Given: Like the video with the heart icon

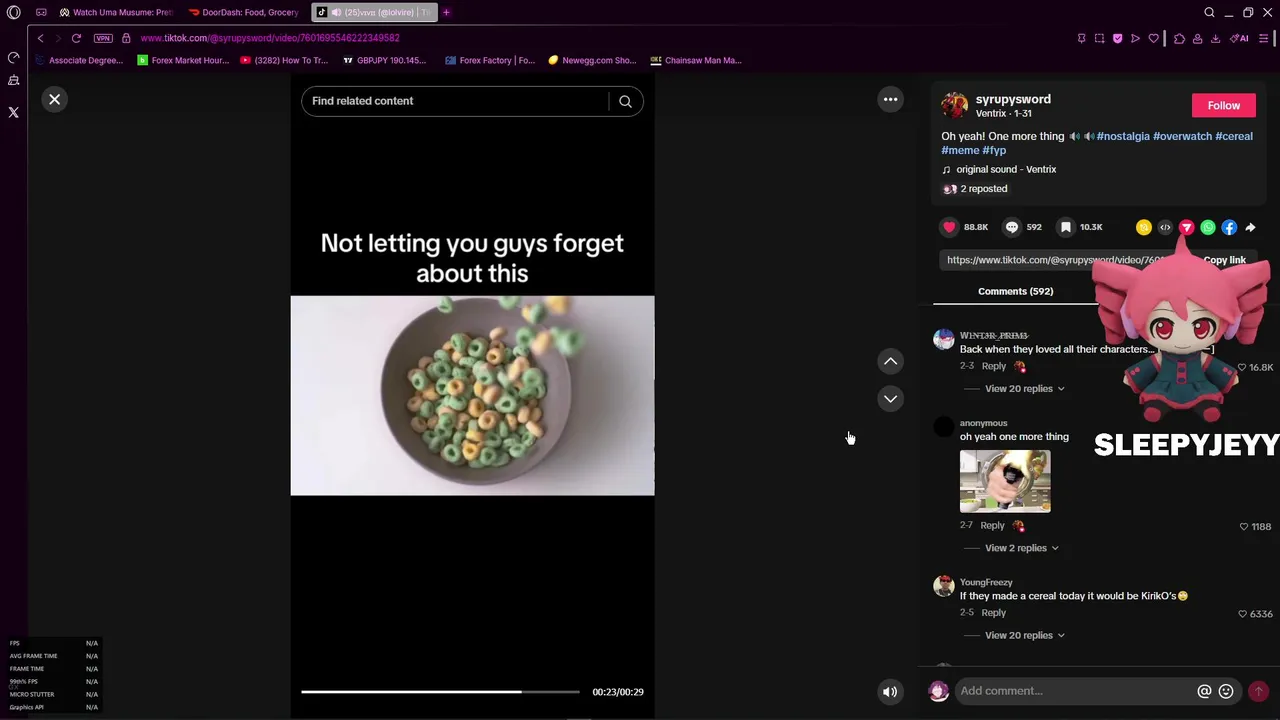Looking at the screenshot, I should click(x=949, y=227).
